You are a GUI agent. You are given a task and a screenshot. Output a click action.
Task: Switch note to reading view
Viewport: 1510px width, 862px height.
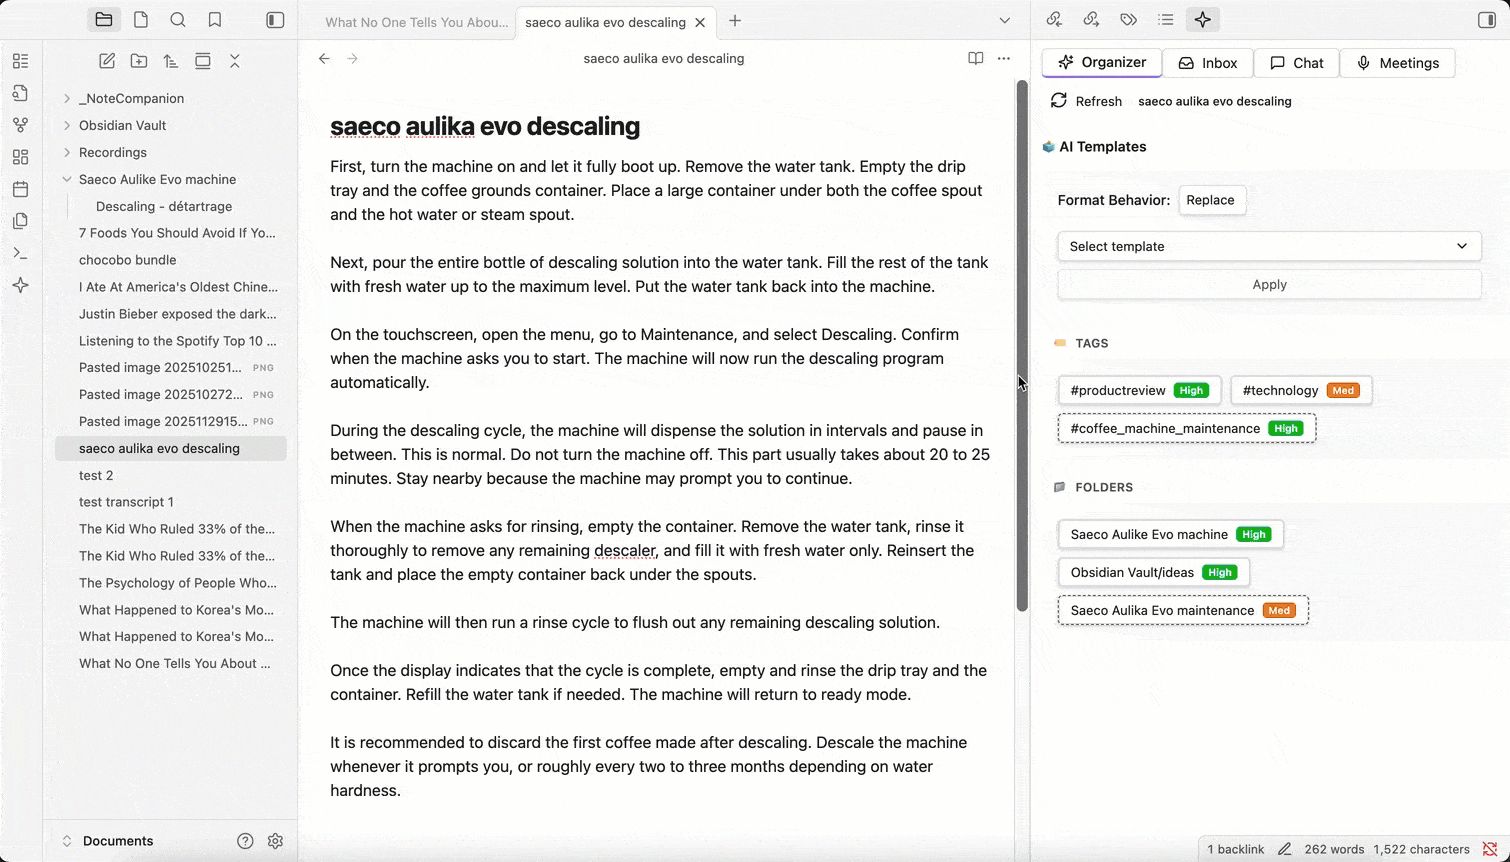click(x=976, y=58)
